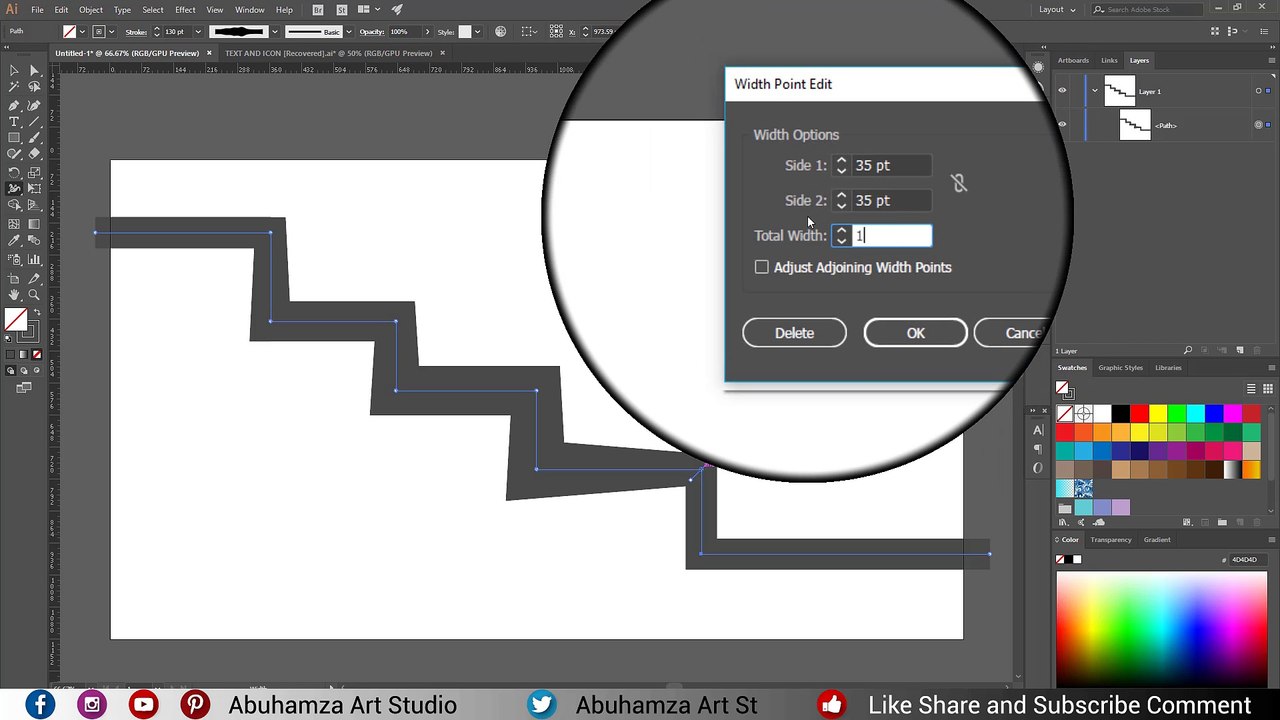This screenshot has width=1280, height=720.
Task: Select the Mesh tool
Action: pyautogui.click(x=14, y=224)
